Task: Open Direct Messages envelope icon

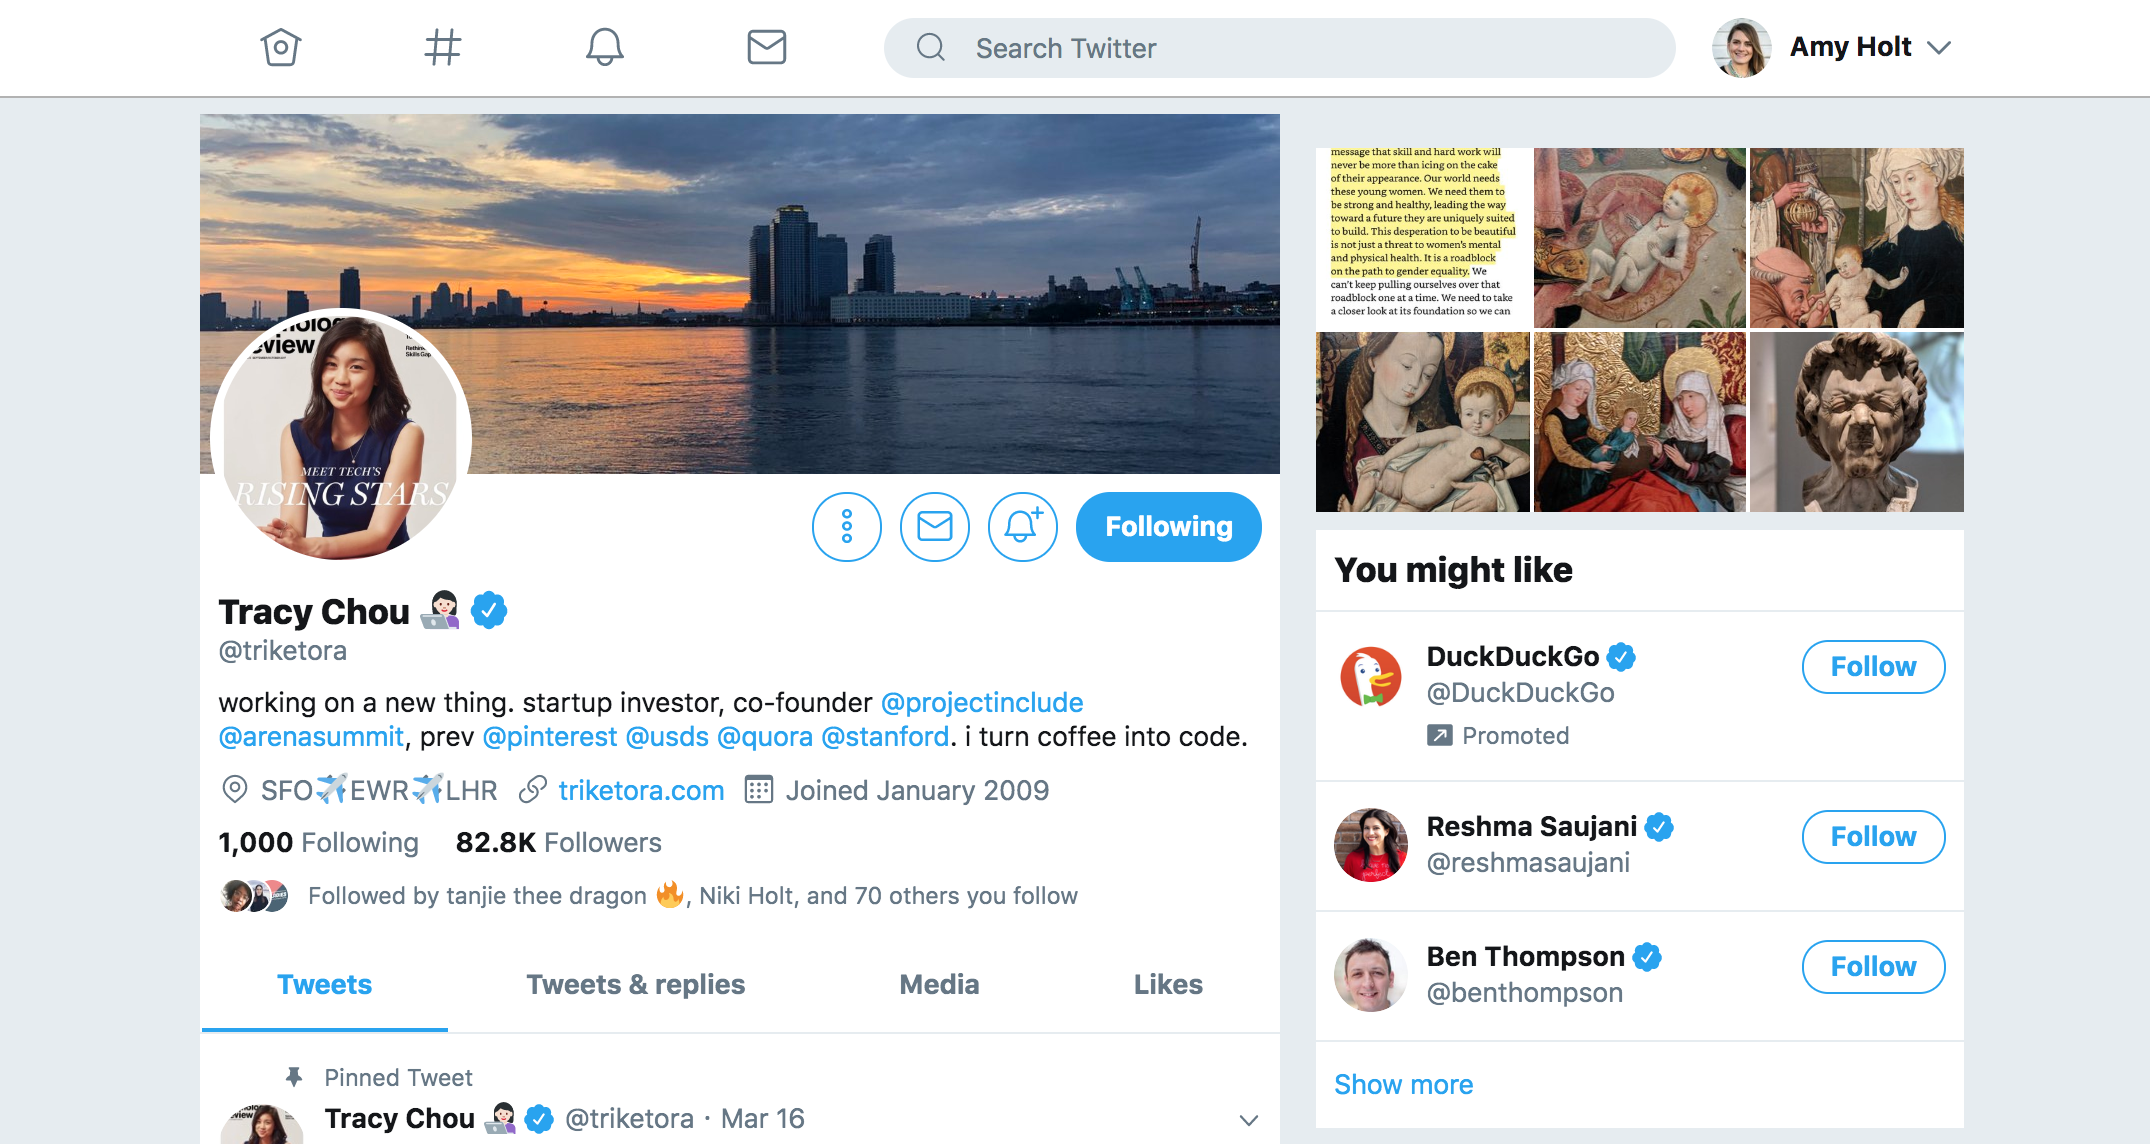Action: 766,47
